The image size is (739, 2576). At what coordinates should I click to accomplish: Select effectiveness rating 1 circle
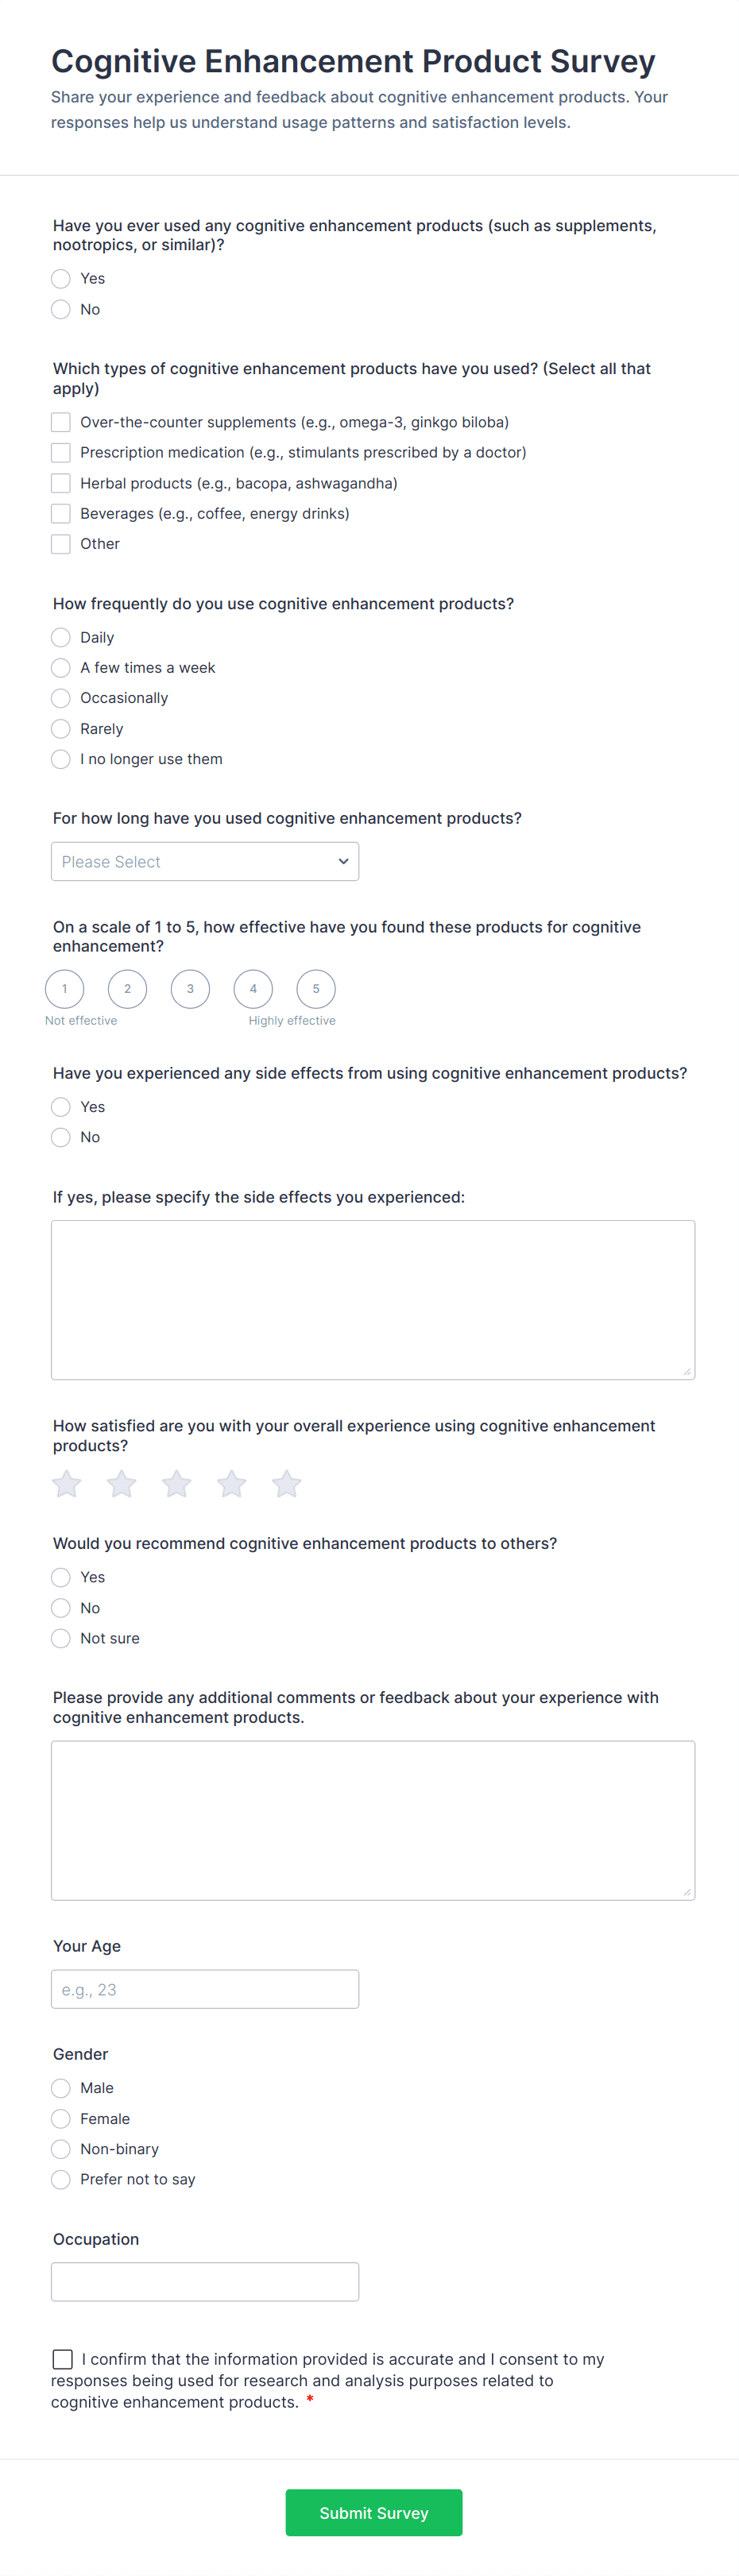click(65, 989)
